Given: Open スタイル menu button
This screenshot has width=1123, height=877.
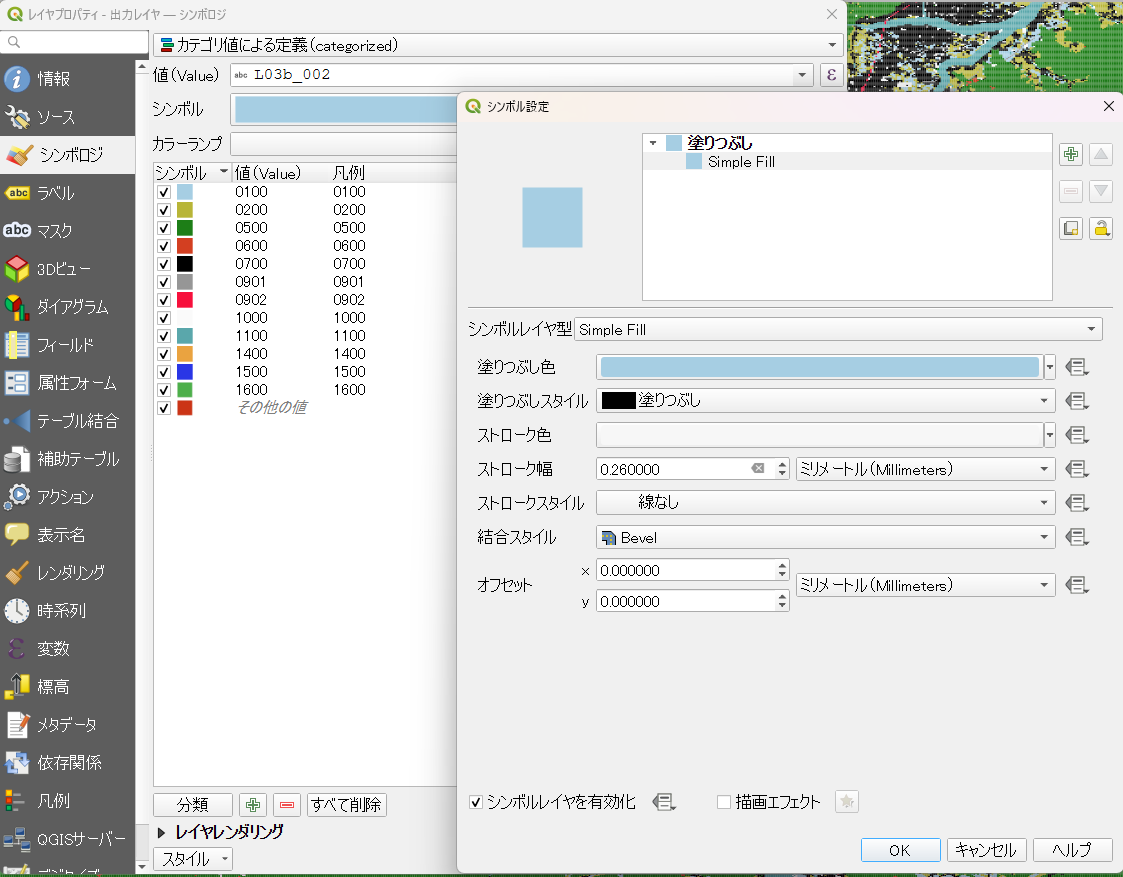Looking at the screenshot, I should click(193, 858).
